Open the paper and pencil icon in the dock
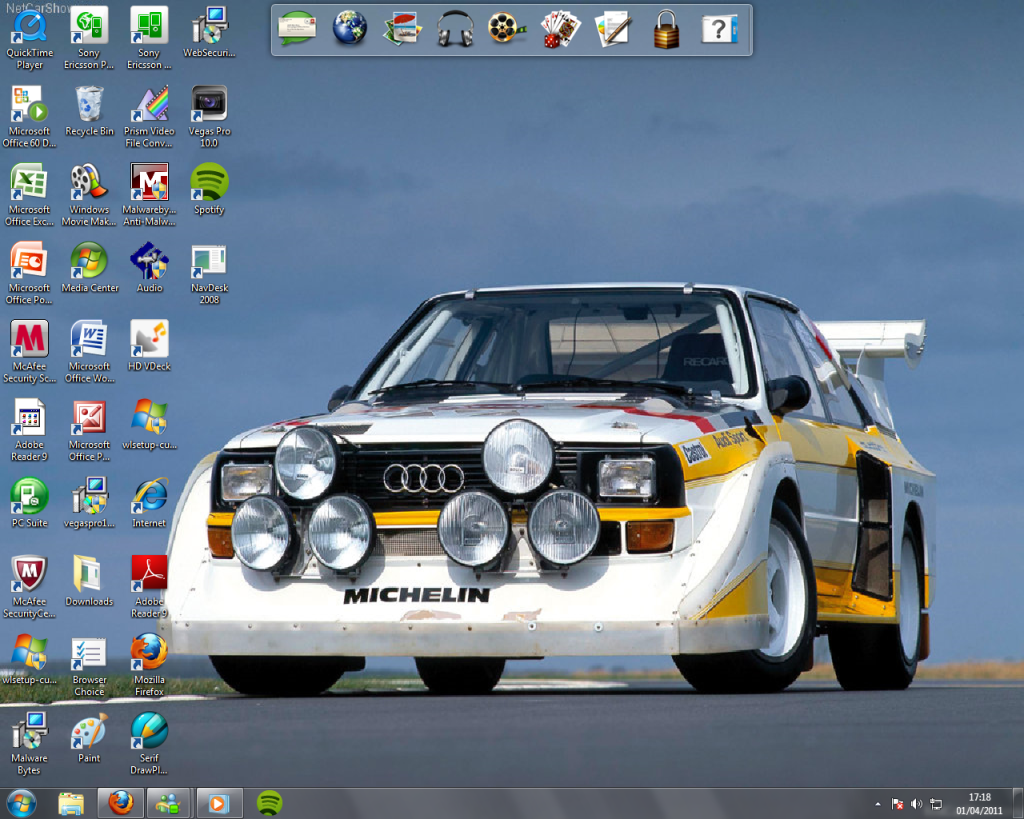The width and height of the screenshot is (1024, 819). point(613,30)
